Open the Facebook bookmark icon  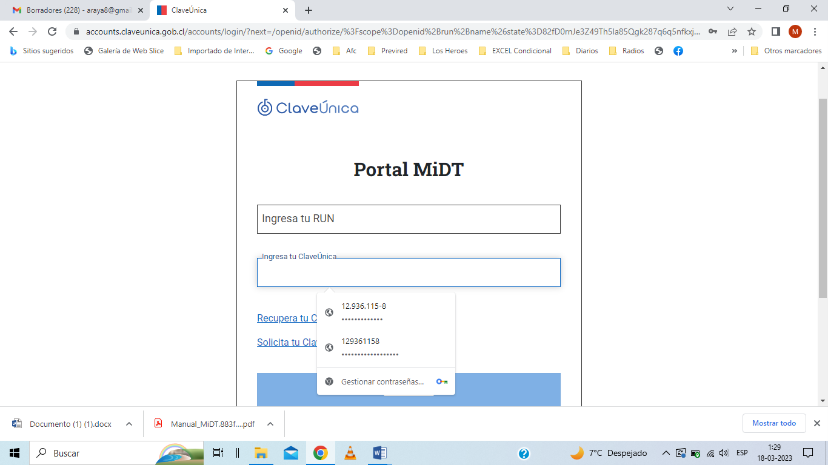click(x=678, y=51)
